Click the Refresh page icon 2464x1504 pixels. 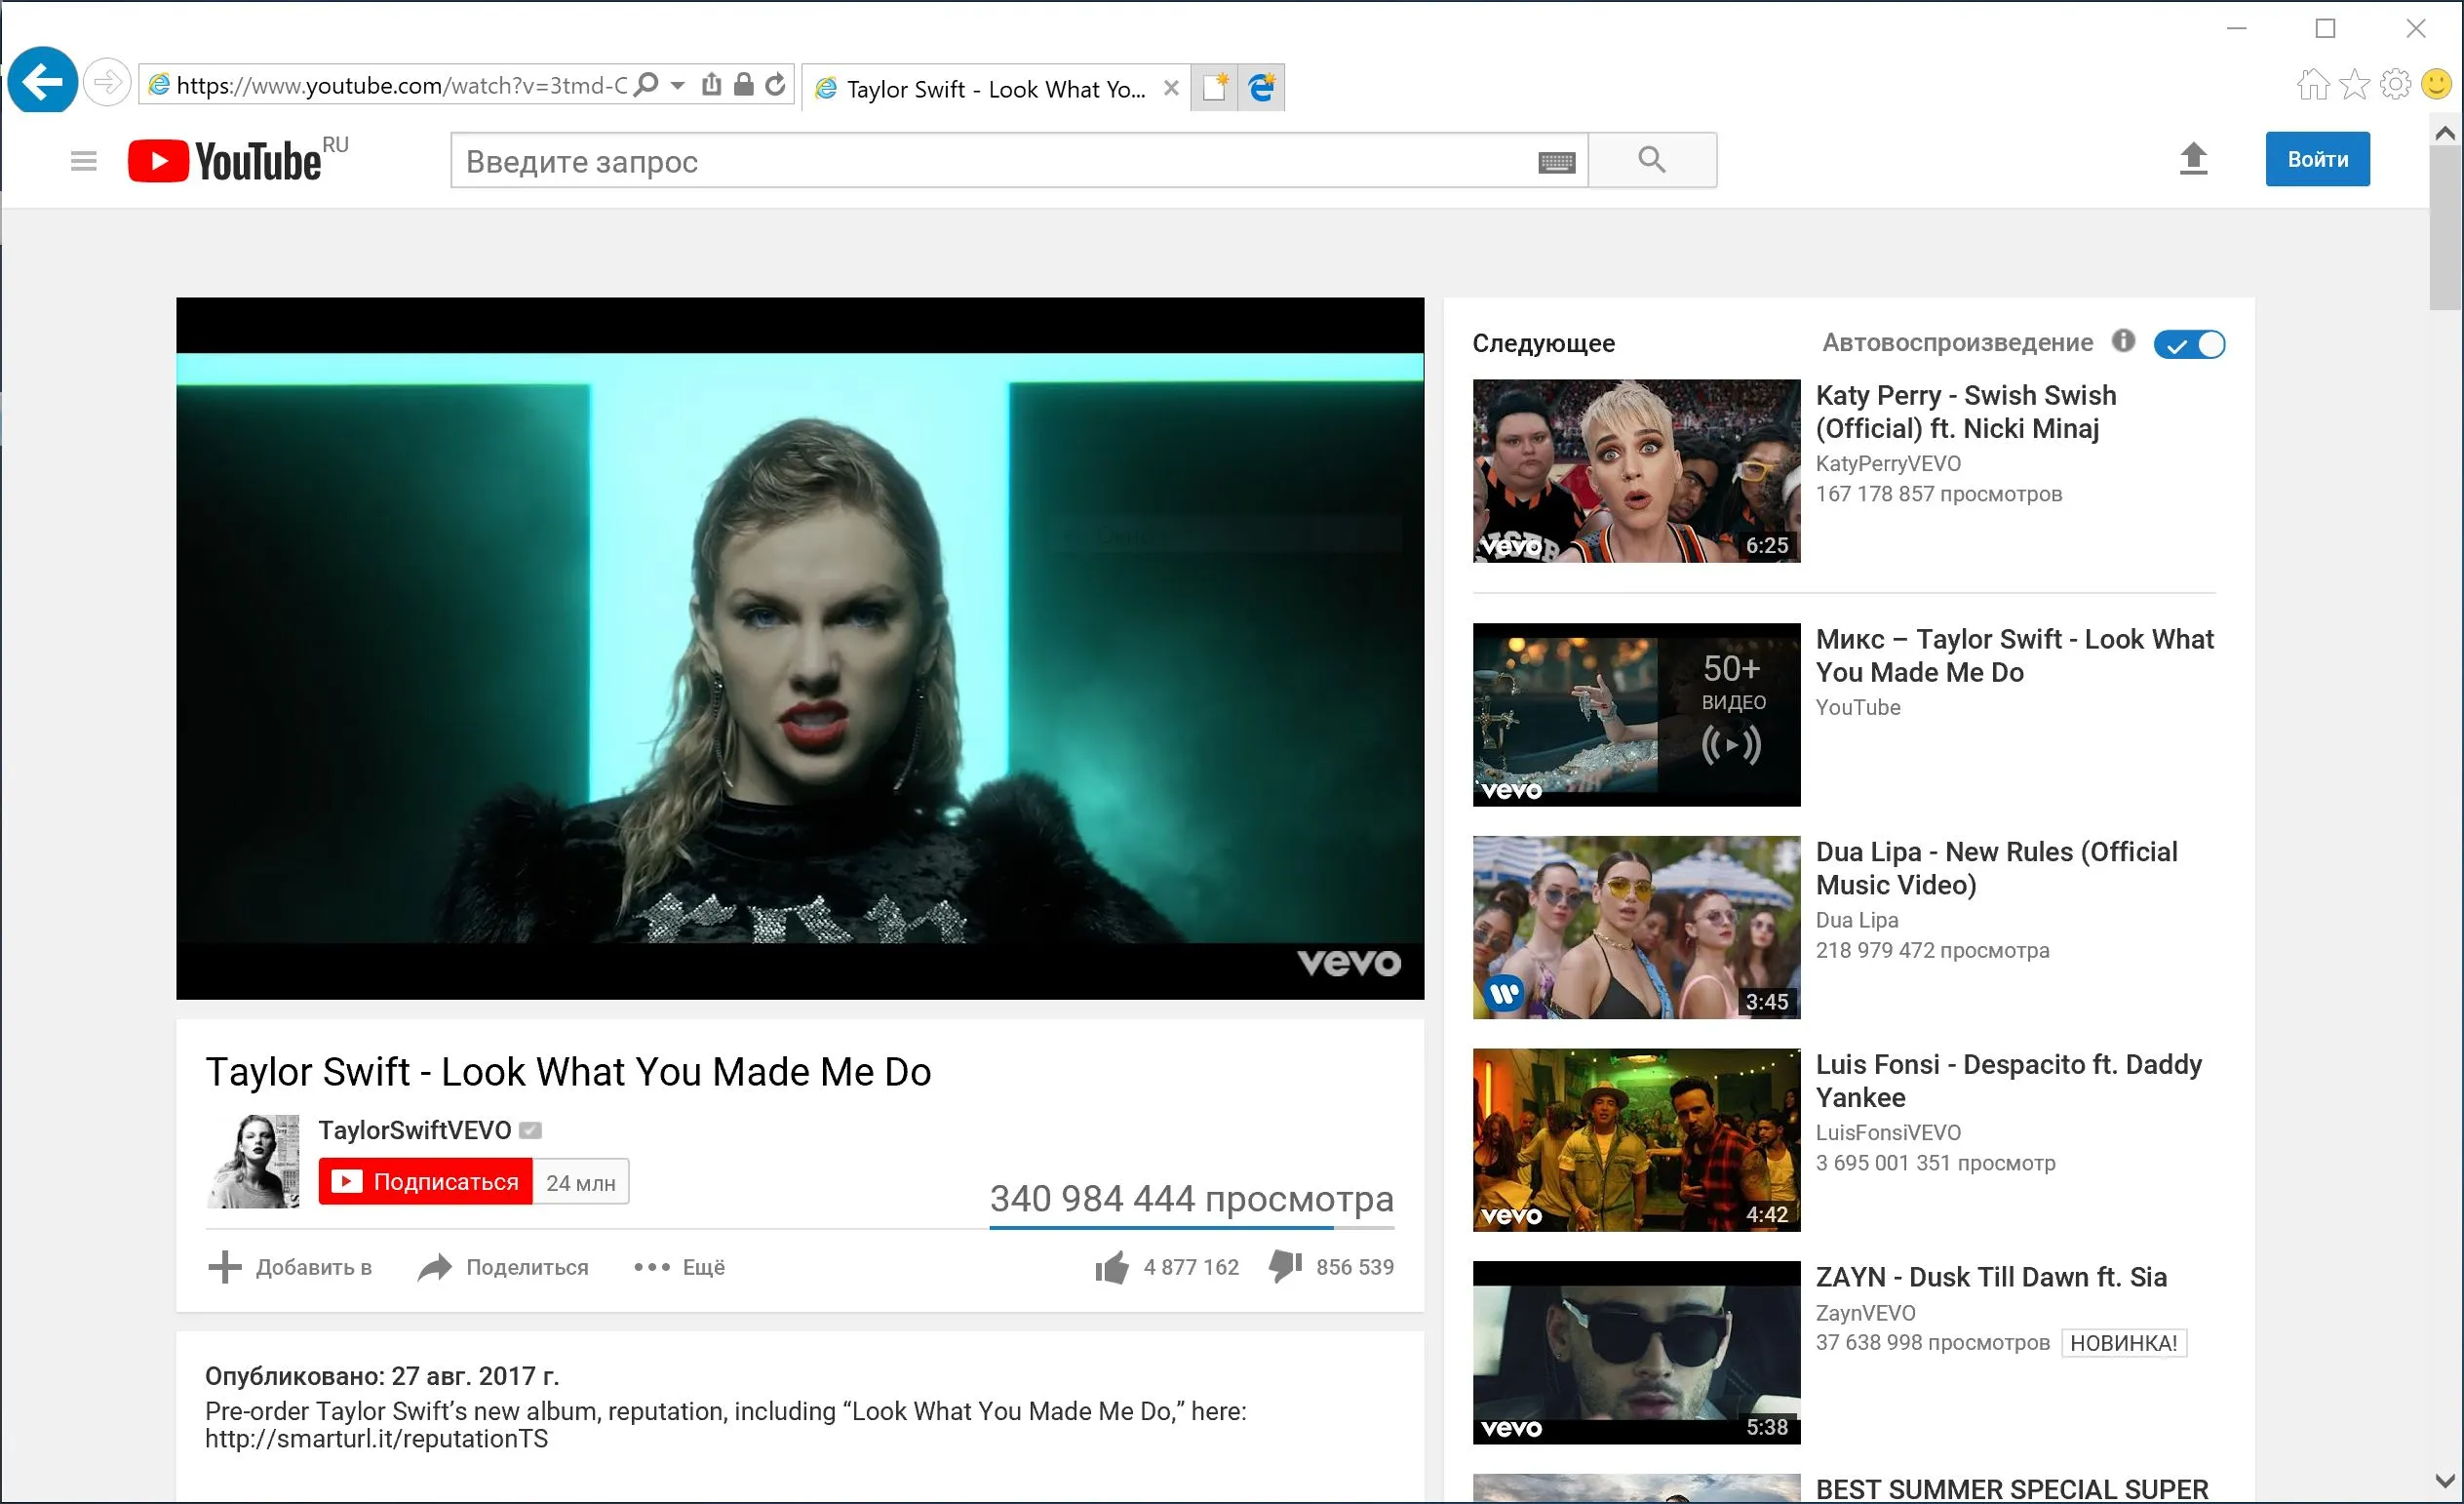[775, 84]
